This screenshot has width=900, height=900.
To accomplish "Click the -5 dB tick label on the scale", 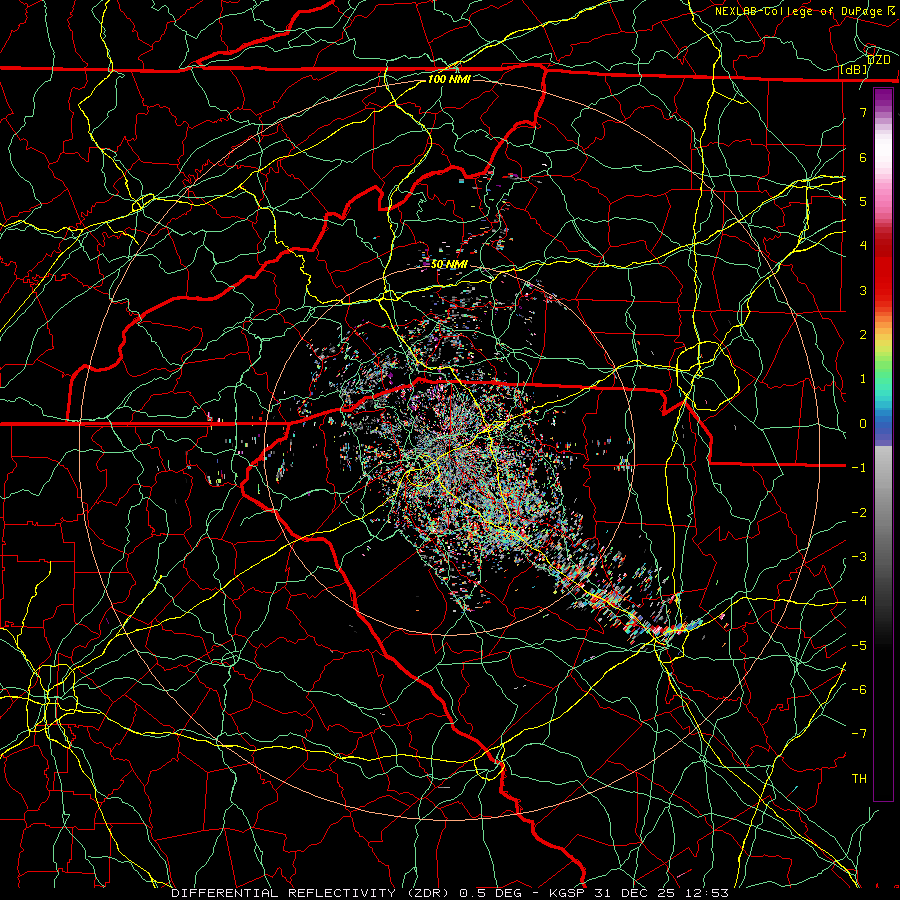I will click(x=859, y=646).
